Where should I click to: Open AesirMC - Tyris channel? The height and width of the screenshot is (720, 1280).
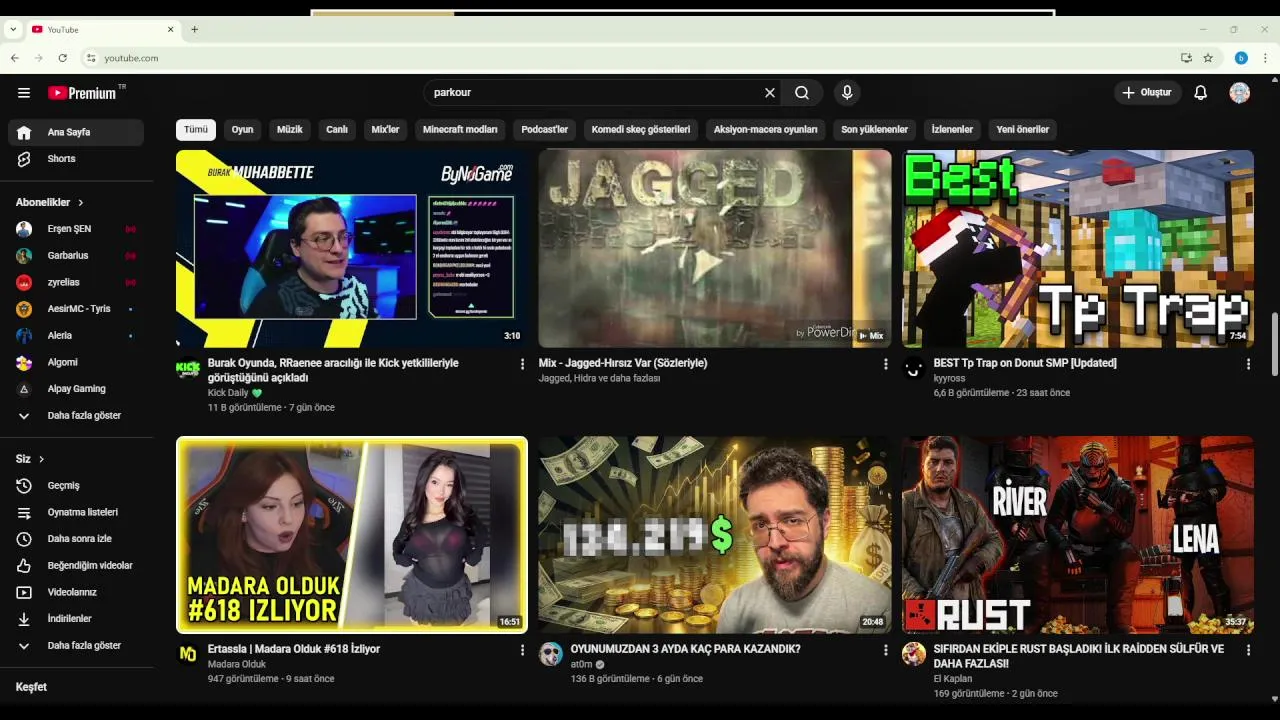tap(76, 309)
